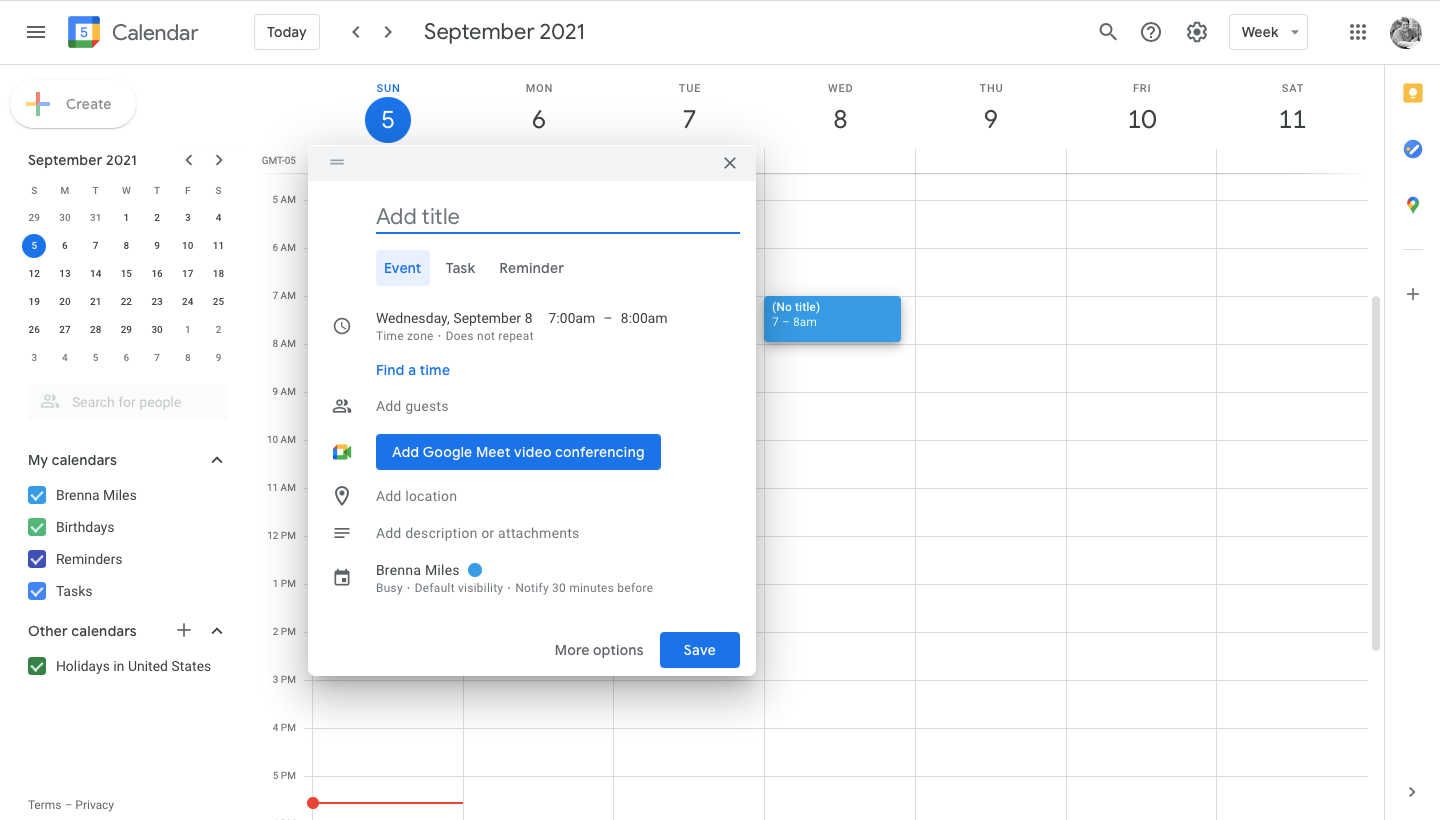The height and width of the screenshot is (820, 1440).
Task: Open the Week view dropdown
Action: click(x=1268, y=32)
